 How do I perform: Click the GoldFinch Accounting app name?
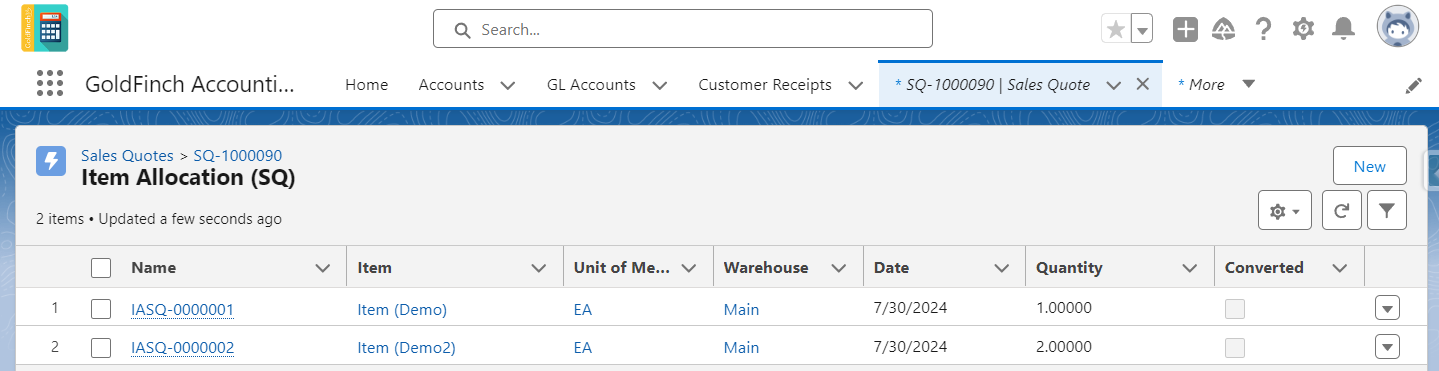click(x=191, y=85)
